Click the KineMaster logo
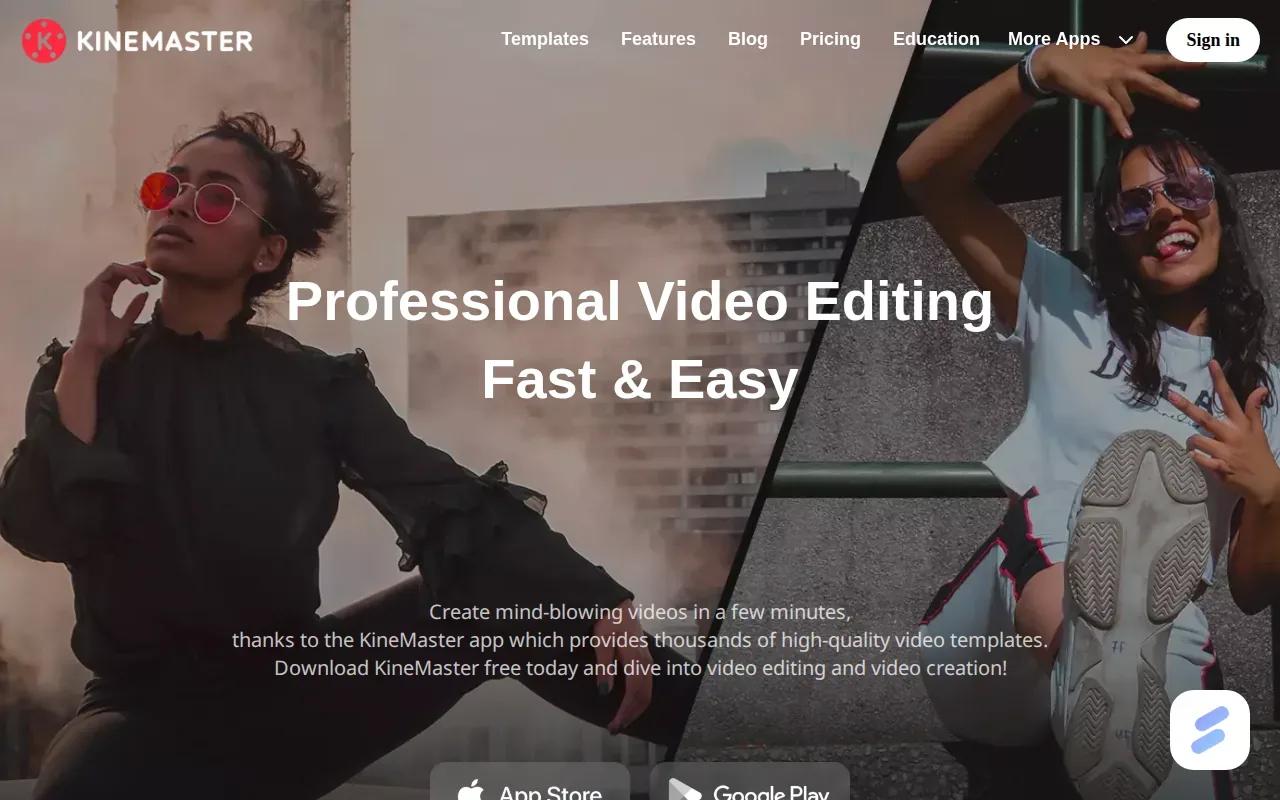This screenshot has width=1280, height=800. click(137, 41)
